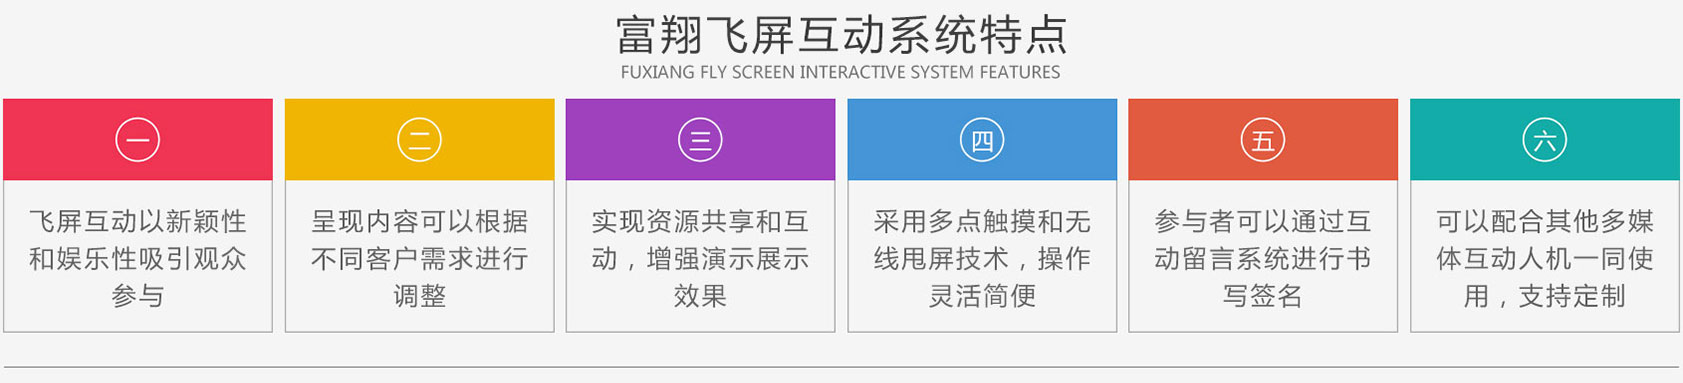Screen dimensions: 1683x383
Task: Select the circled 三 icon on purple card
Action: coord(700,140)
